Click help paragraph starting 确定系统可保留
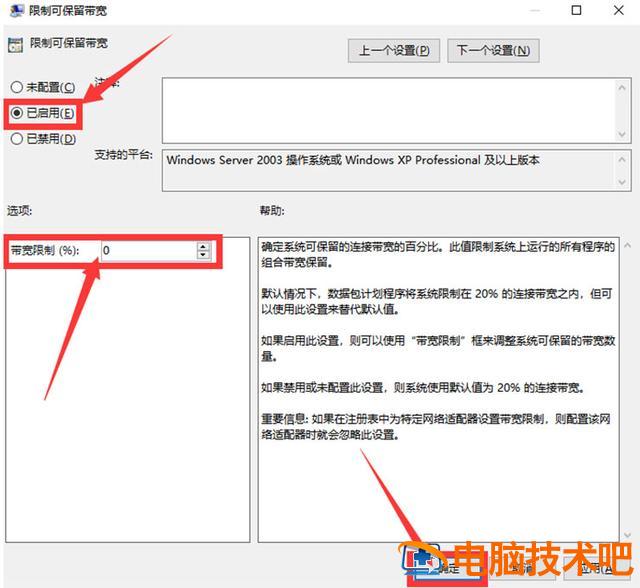 click(x=438, y=254)
